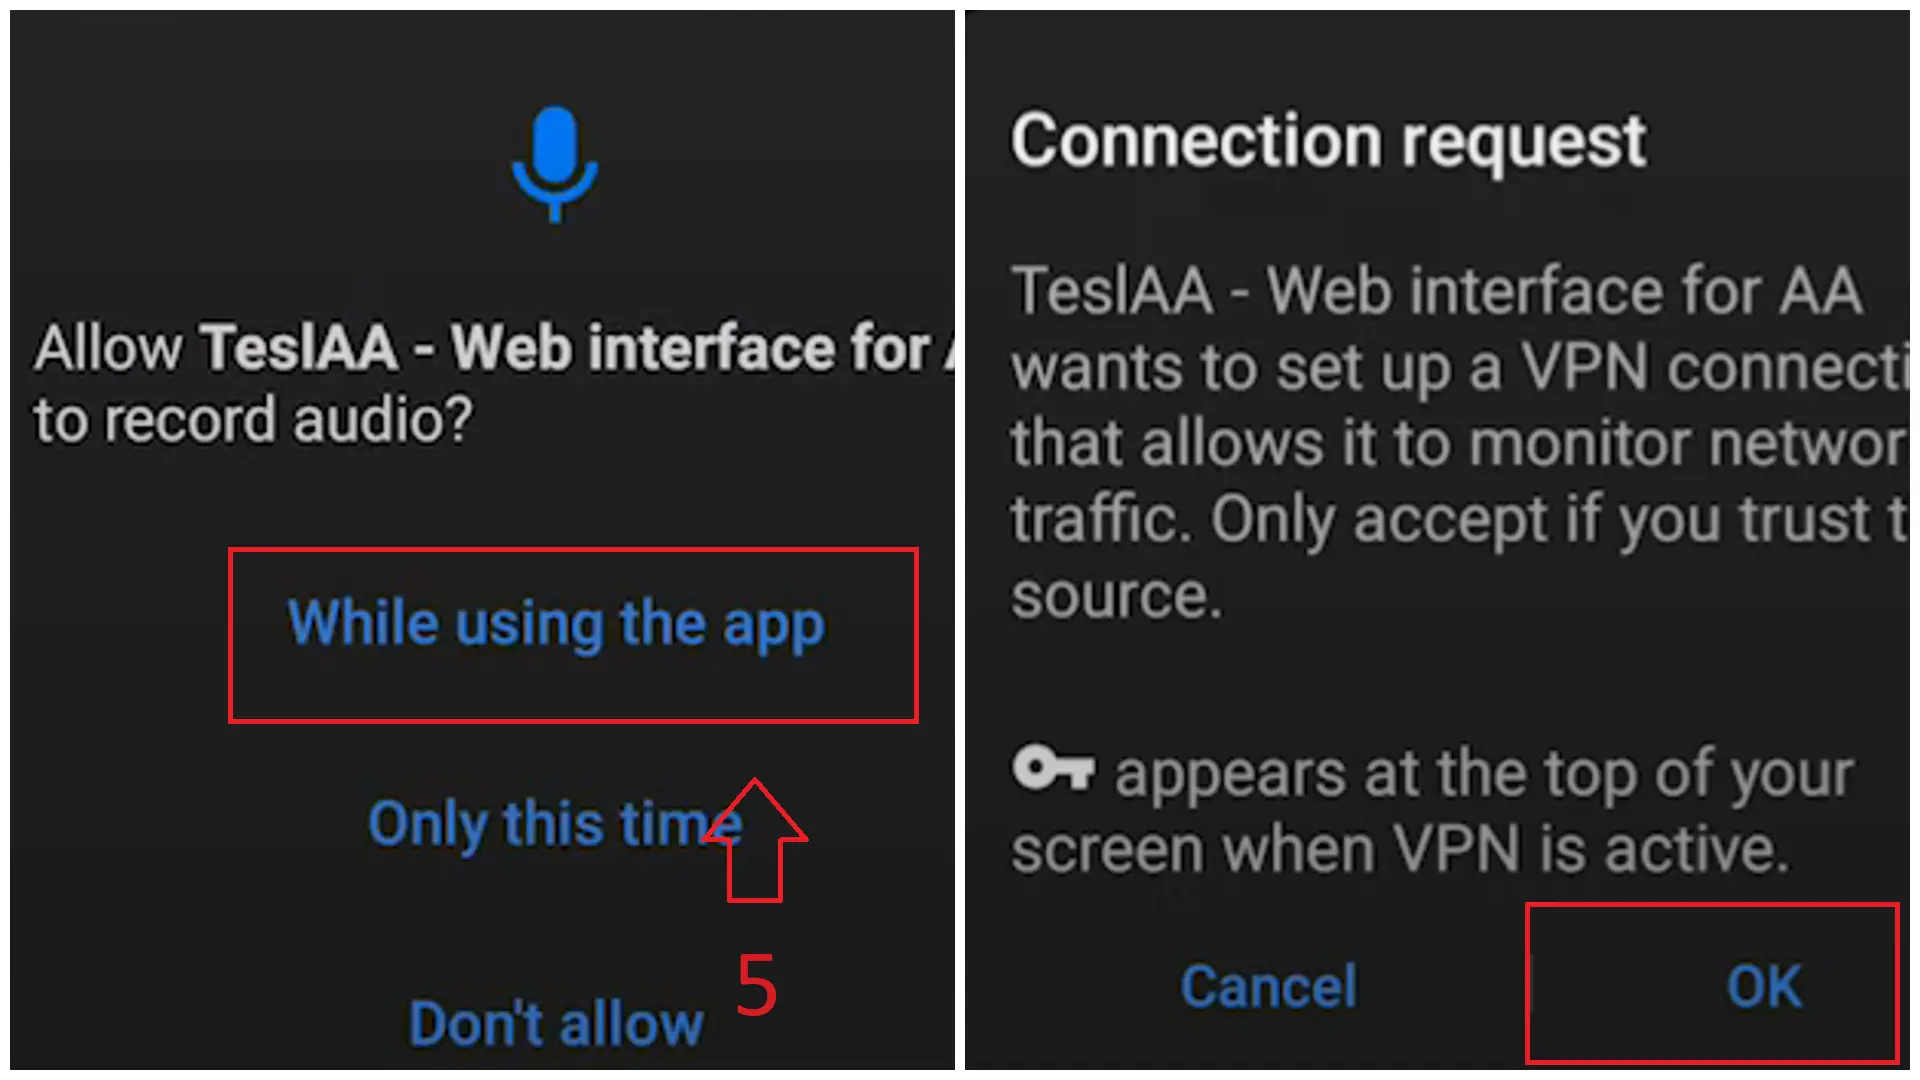The height and width of the screenshot is (1080, 1920).
Task: Click the VPN warning paragraph text
Action: (1459, 442)
